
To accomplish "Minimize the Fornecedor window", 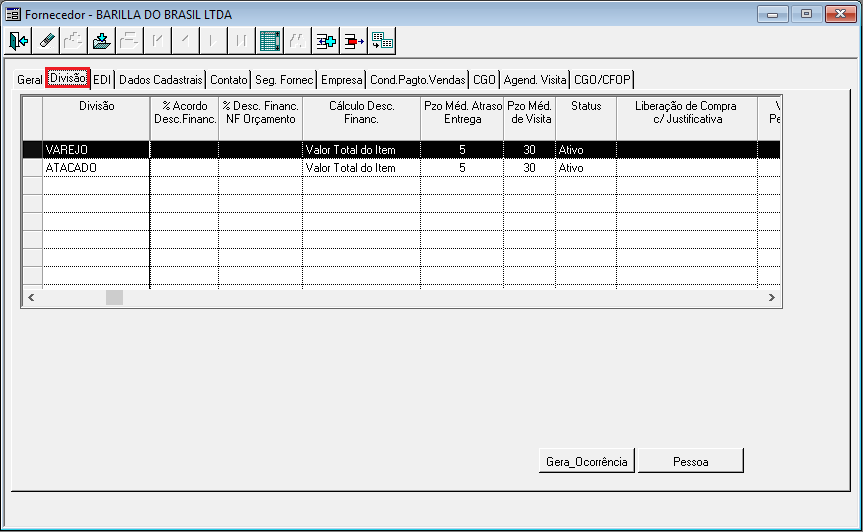I will point(773,14).
